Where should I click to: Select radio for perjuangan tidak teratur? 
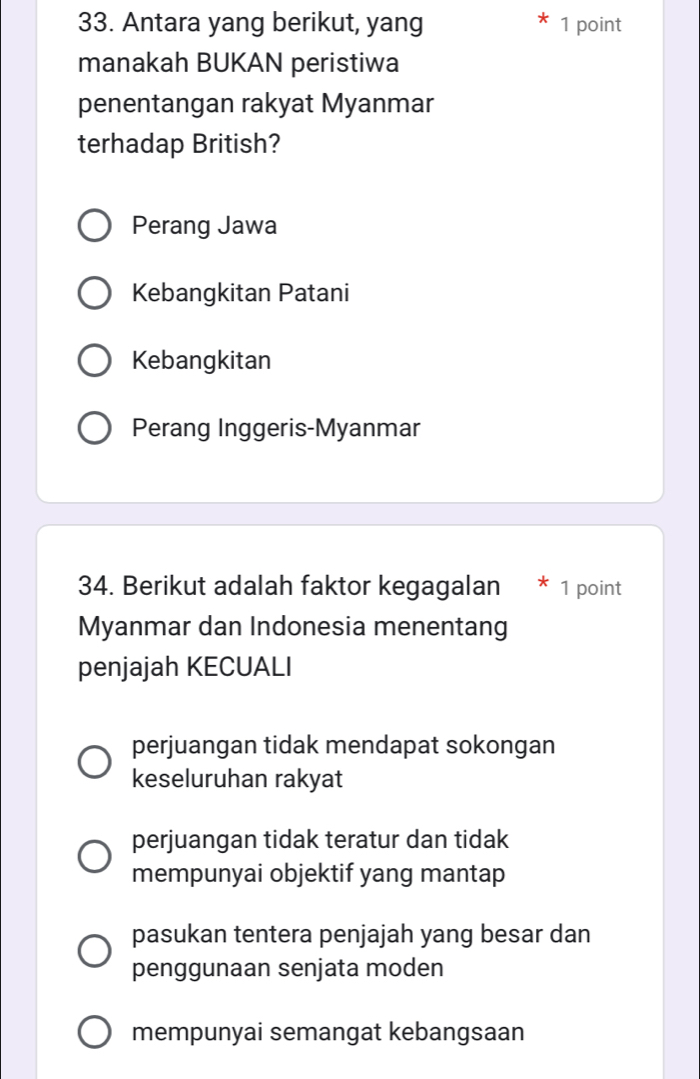tap(95, 857)
